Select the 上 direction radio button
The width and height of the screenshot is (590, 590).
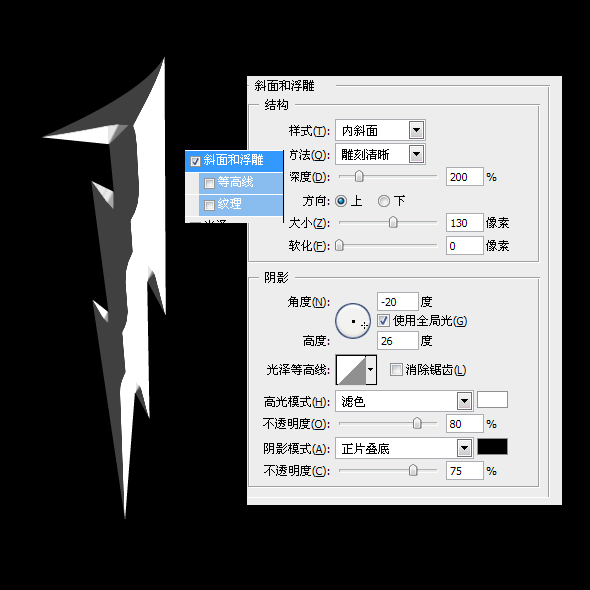point(341,201)
